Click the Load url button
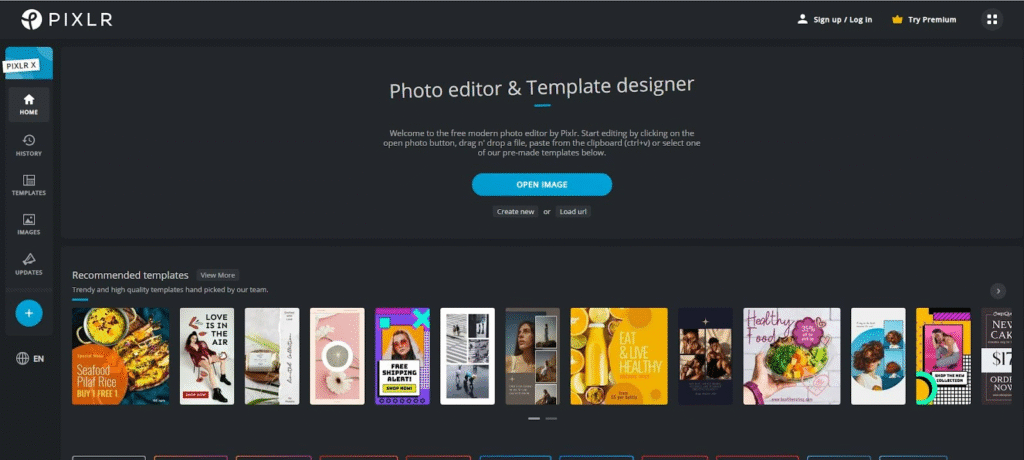Screen dimensions: 1024x460 pos(573,212)
